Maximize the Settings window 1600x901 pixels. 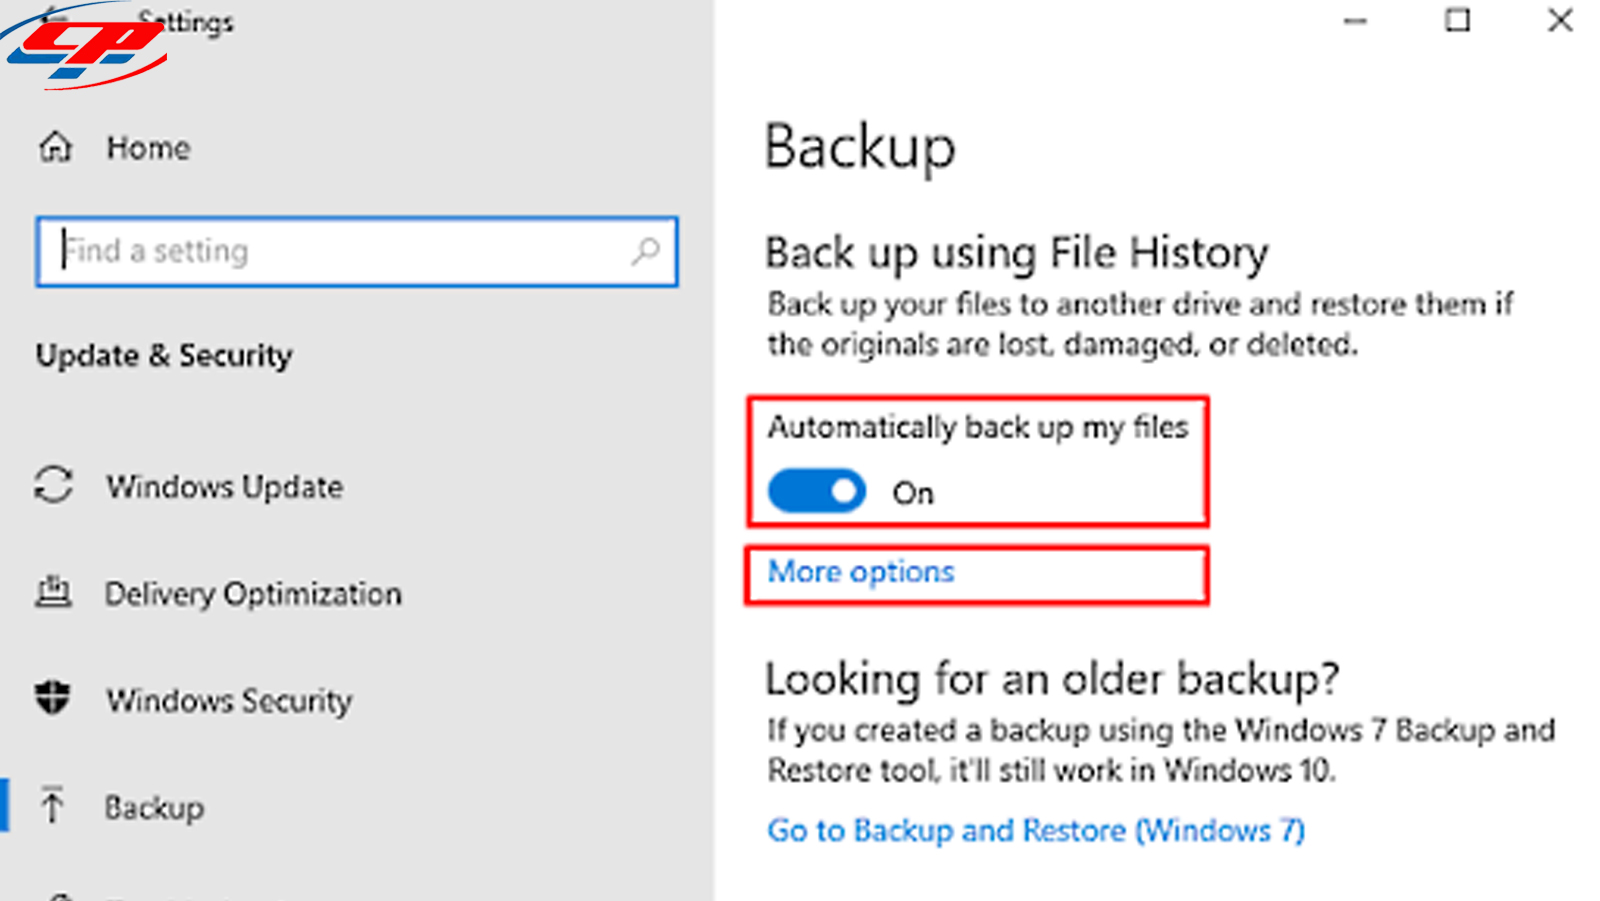click(x=1458, y=21)
